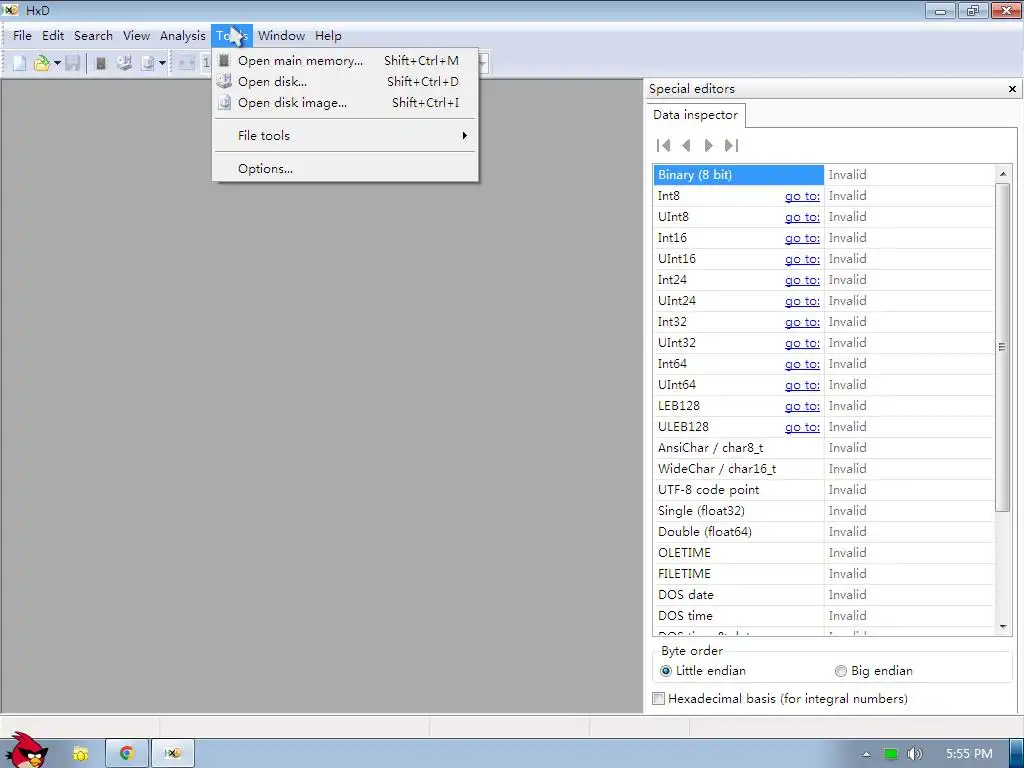Click the Data inspector vertical scrollbar thumb
Screen dimensions: 1024x768
1002,347
